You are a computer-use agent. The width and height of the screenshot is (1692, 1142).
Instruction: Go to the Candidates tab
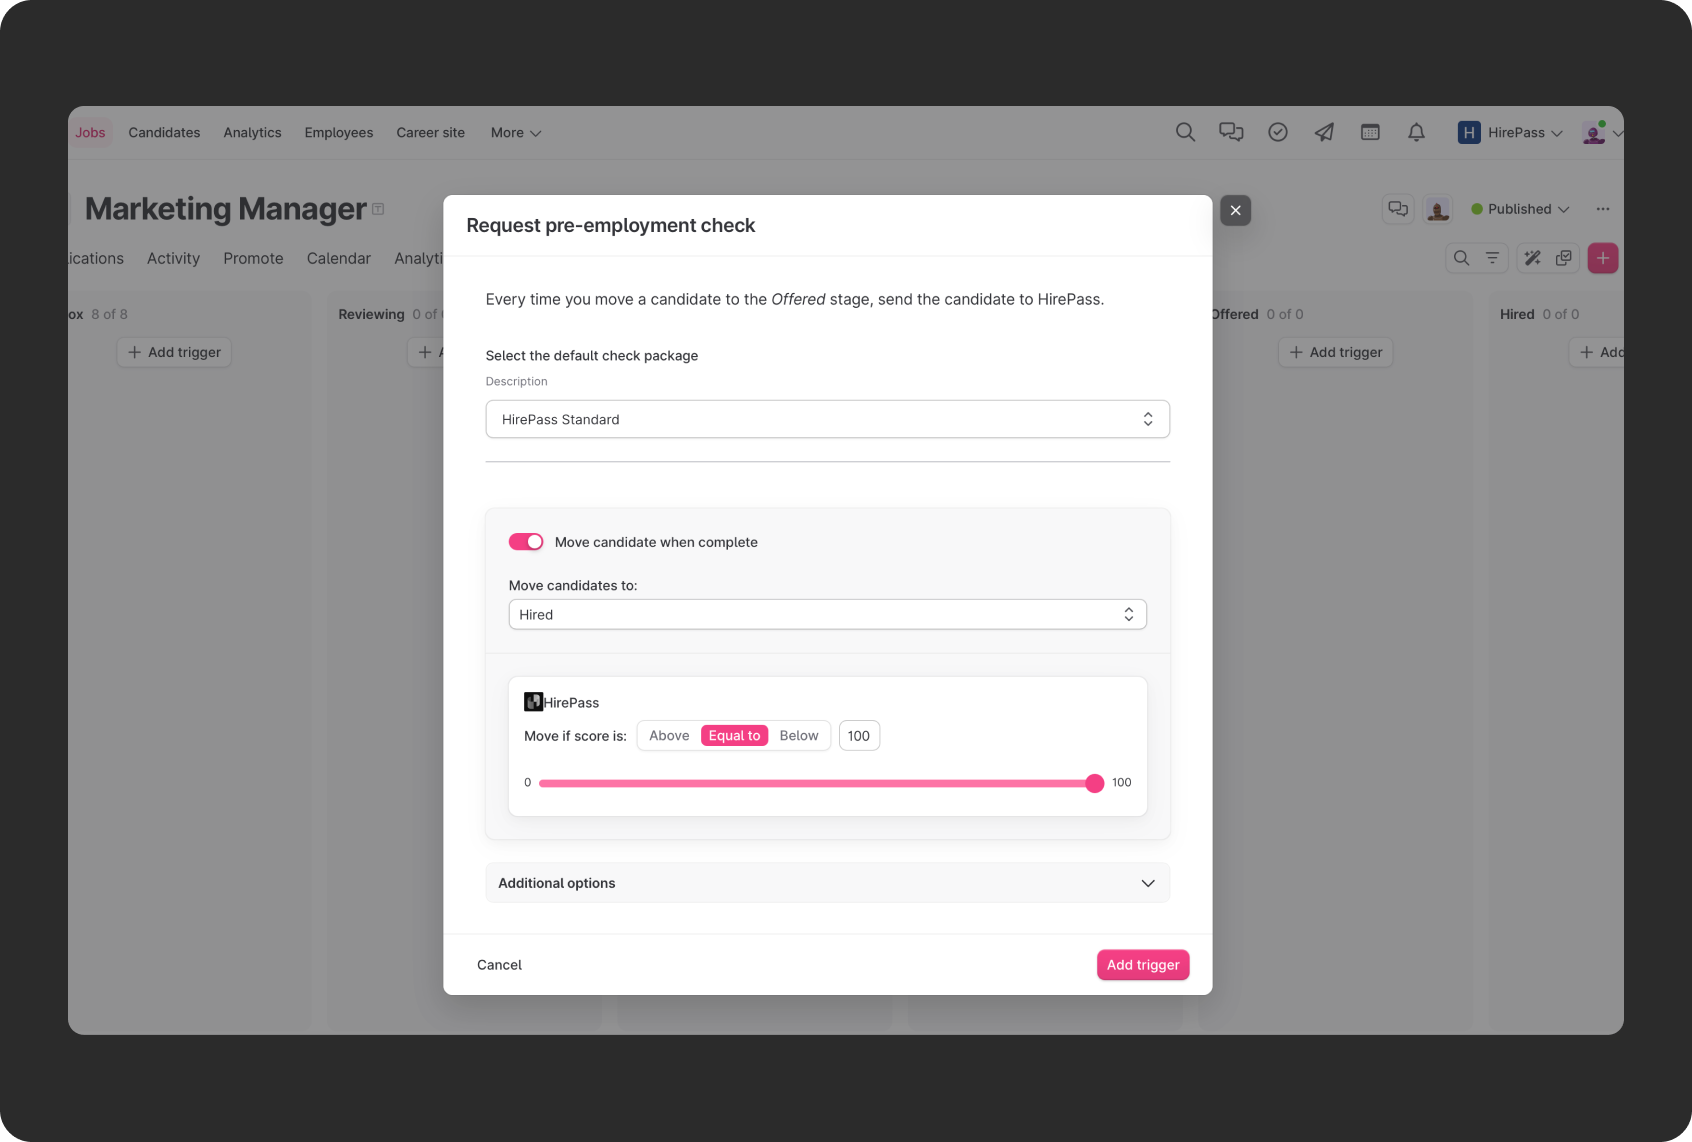point(164,133)
